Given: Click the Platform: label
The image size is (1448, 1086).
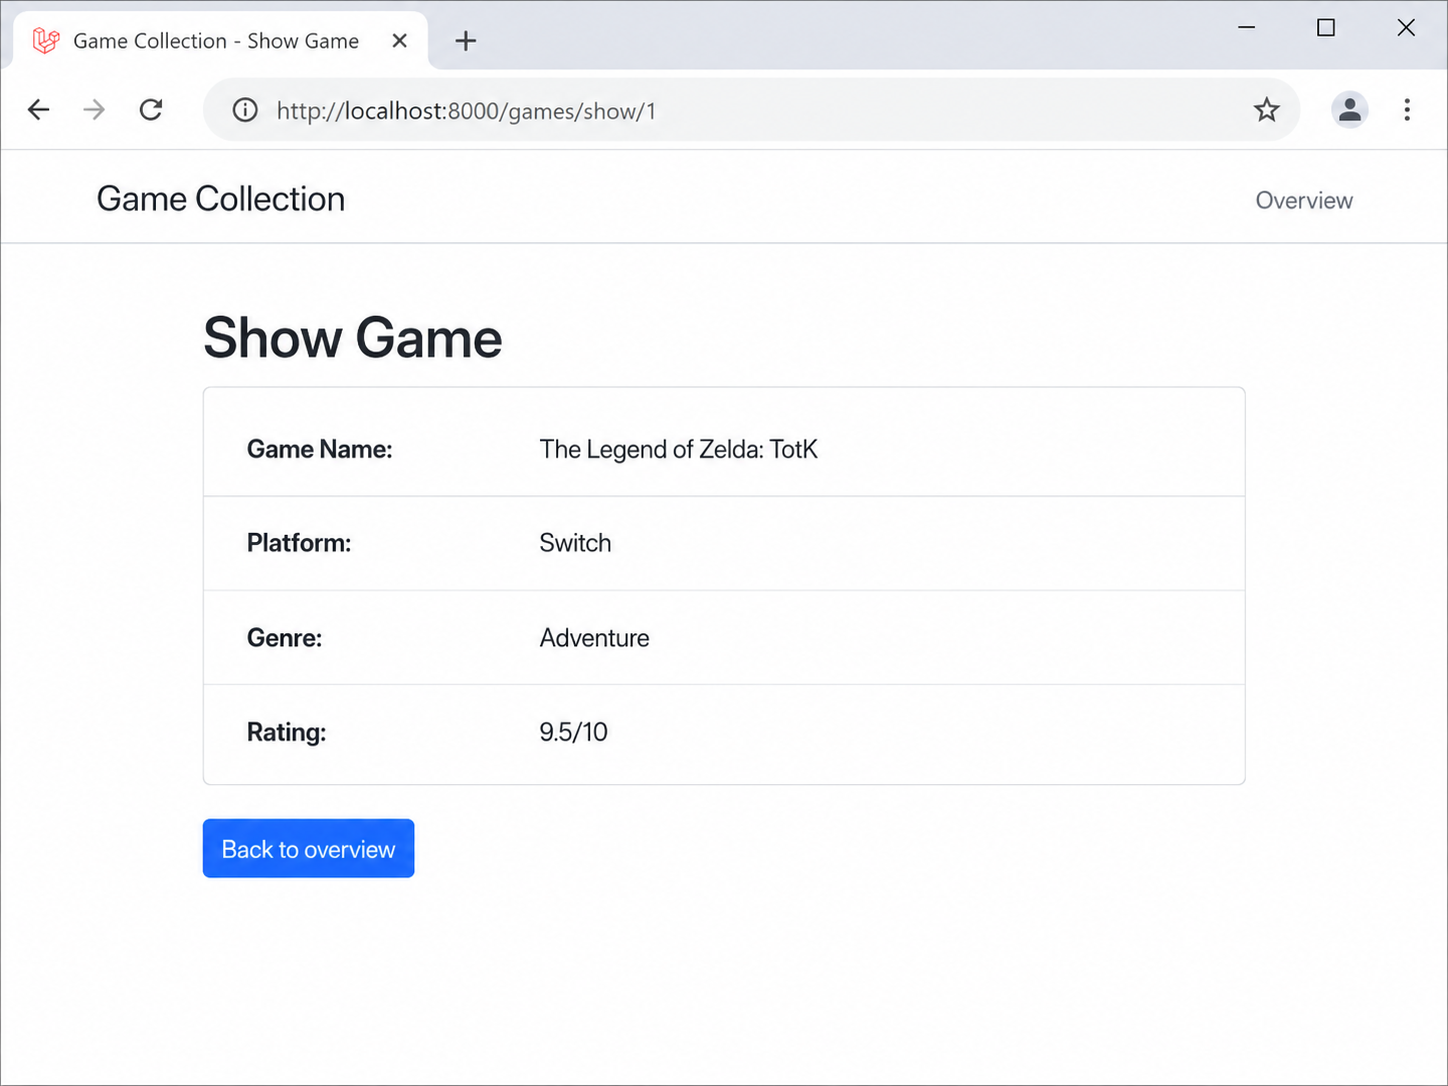Looking at the screenshot, I should click(x=298, y=543).
